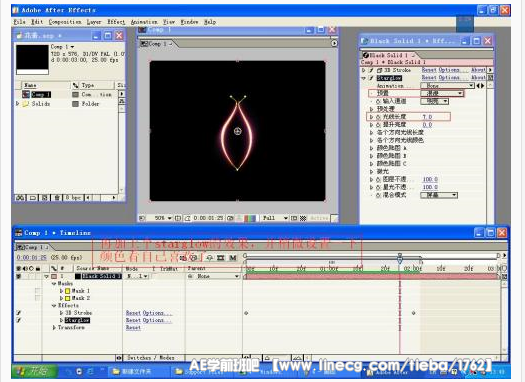
Task: Click the yellow Mask 2 color swatch
Action: tap(67, 298)
